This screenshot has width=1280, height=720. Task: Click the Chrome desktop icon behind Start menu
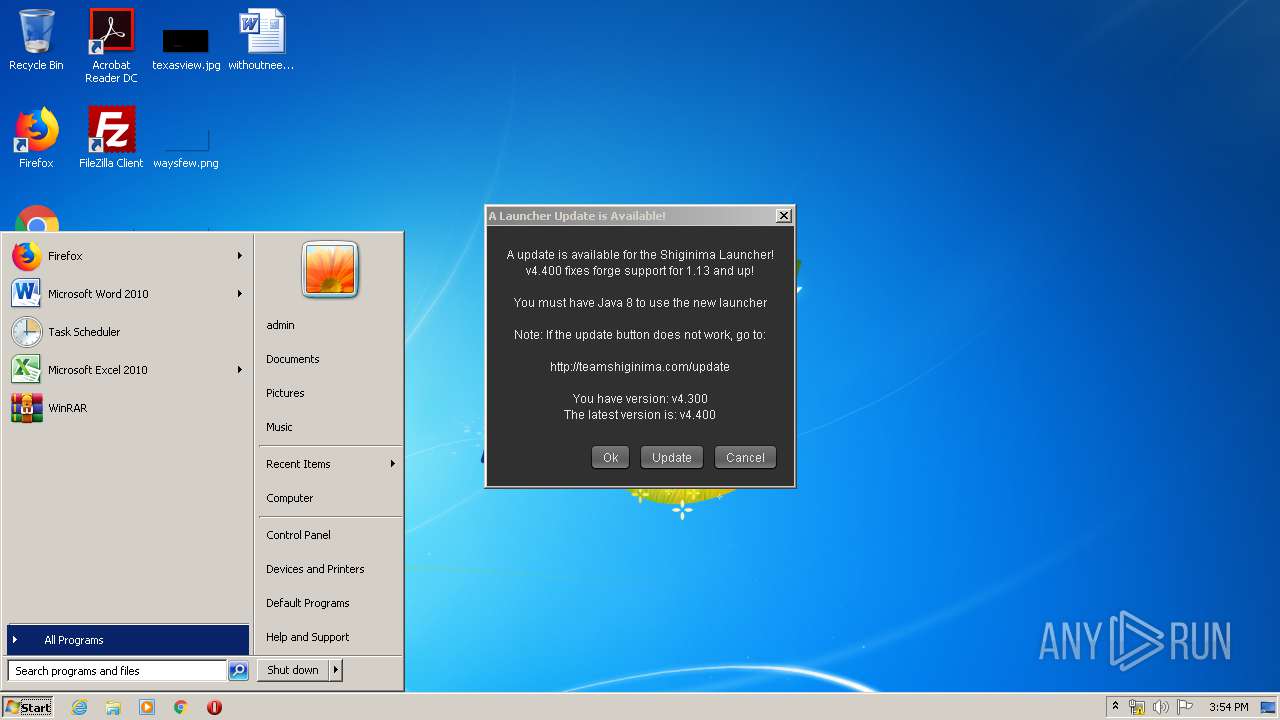click(37, 219)
